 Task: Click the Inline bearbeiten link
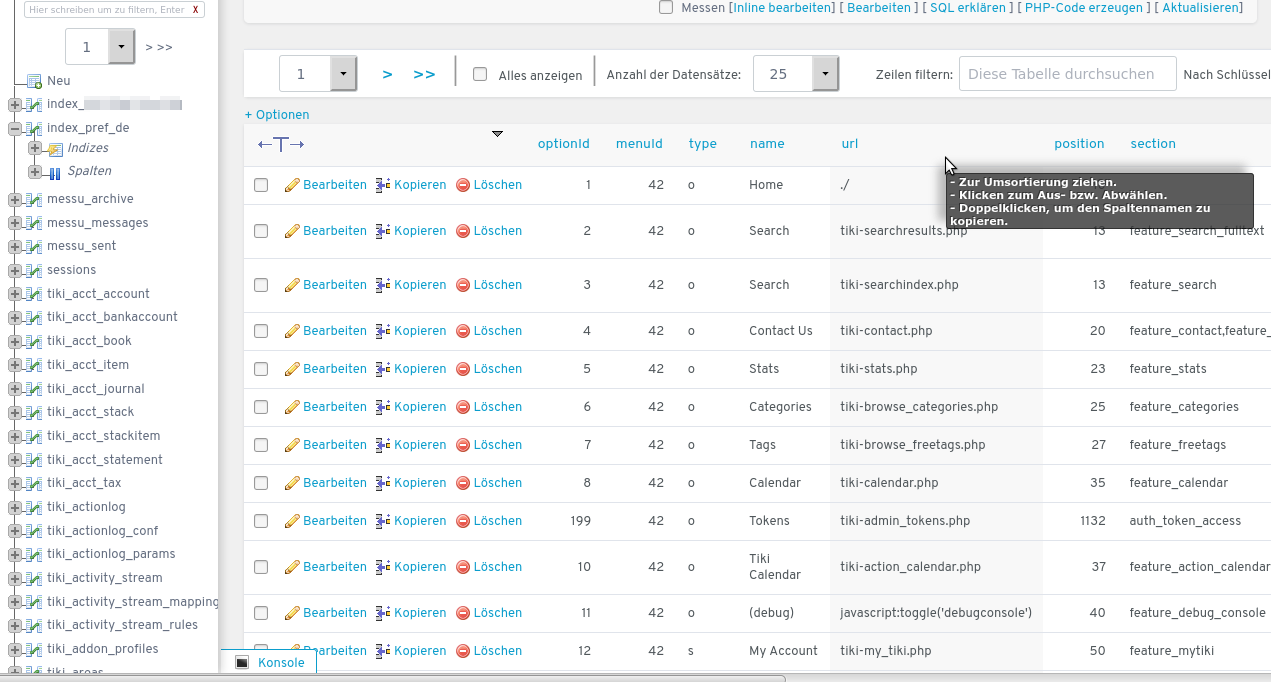(783, 7)
